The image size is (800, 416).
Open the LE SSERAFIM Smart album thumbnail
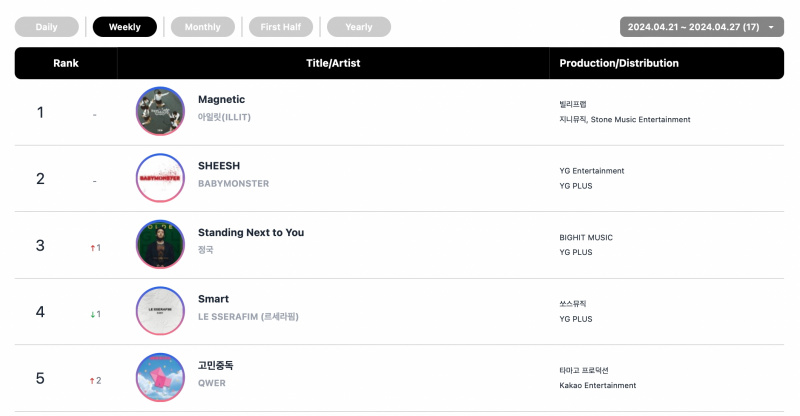pos(160,311)
